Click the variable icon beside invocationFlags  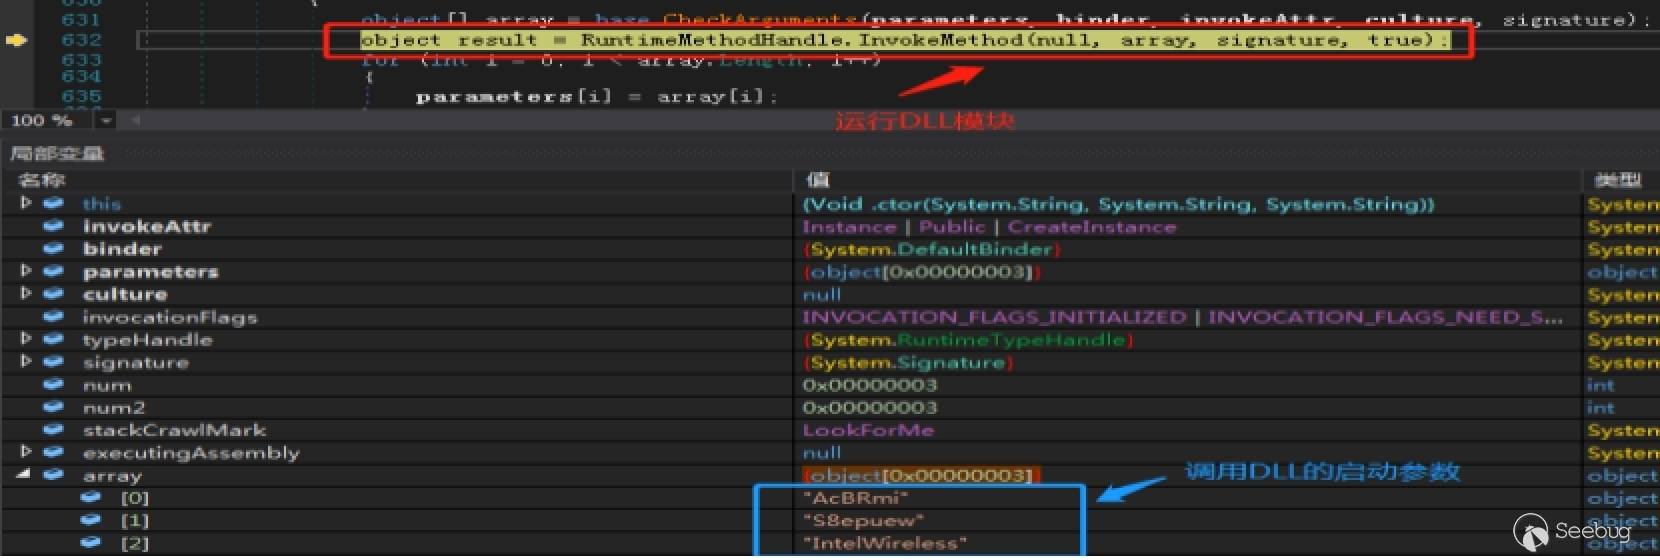pyautogui.click(x=54, y=317)
